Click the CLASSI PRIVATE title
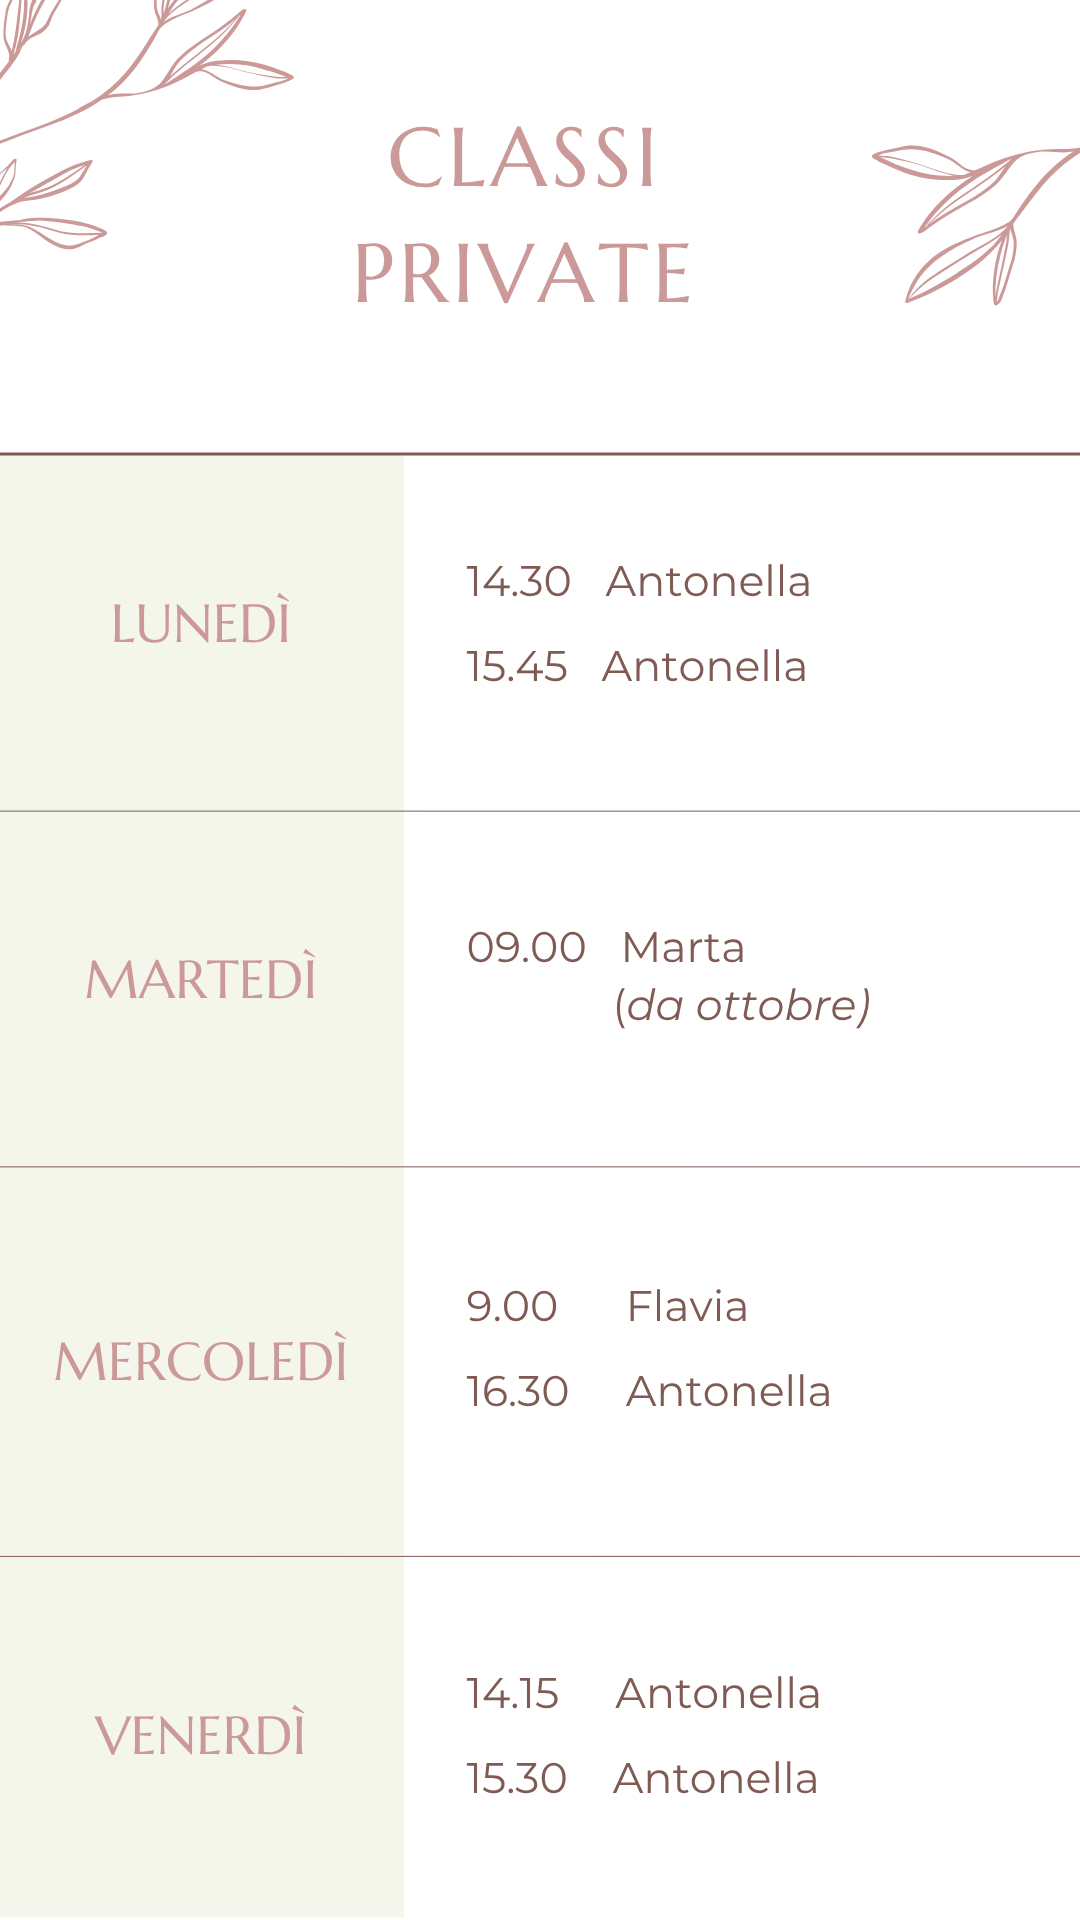 tap(523, 215)
